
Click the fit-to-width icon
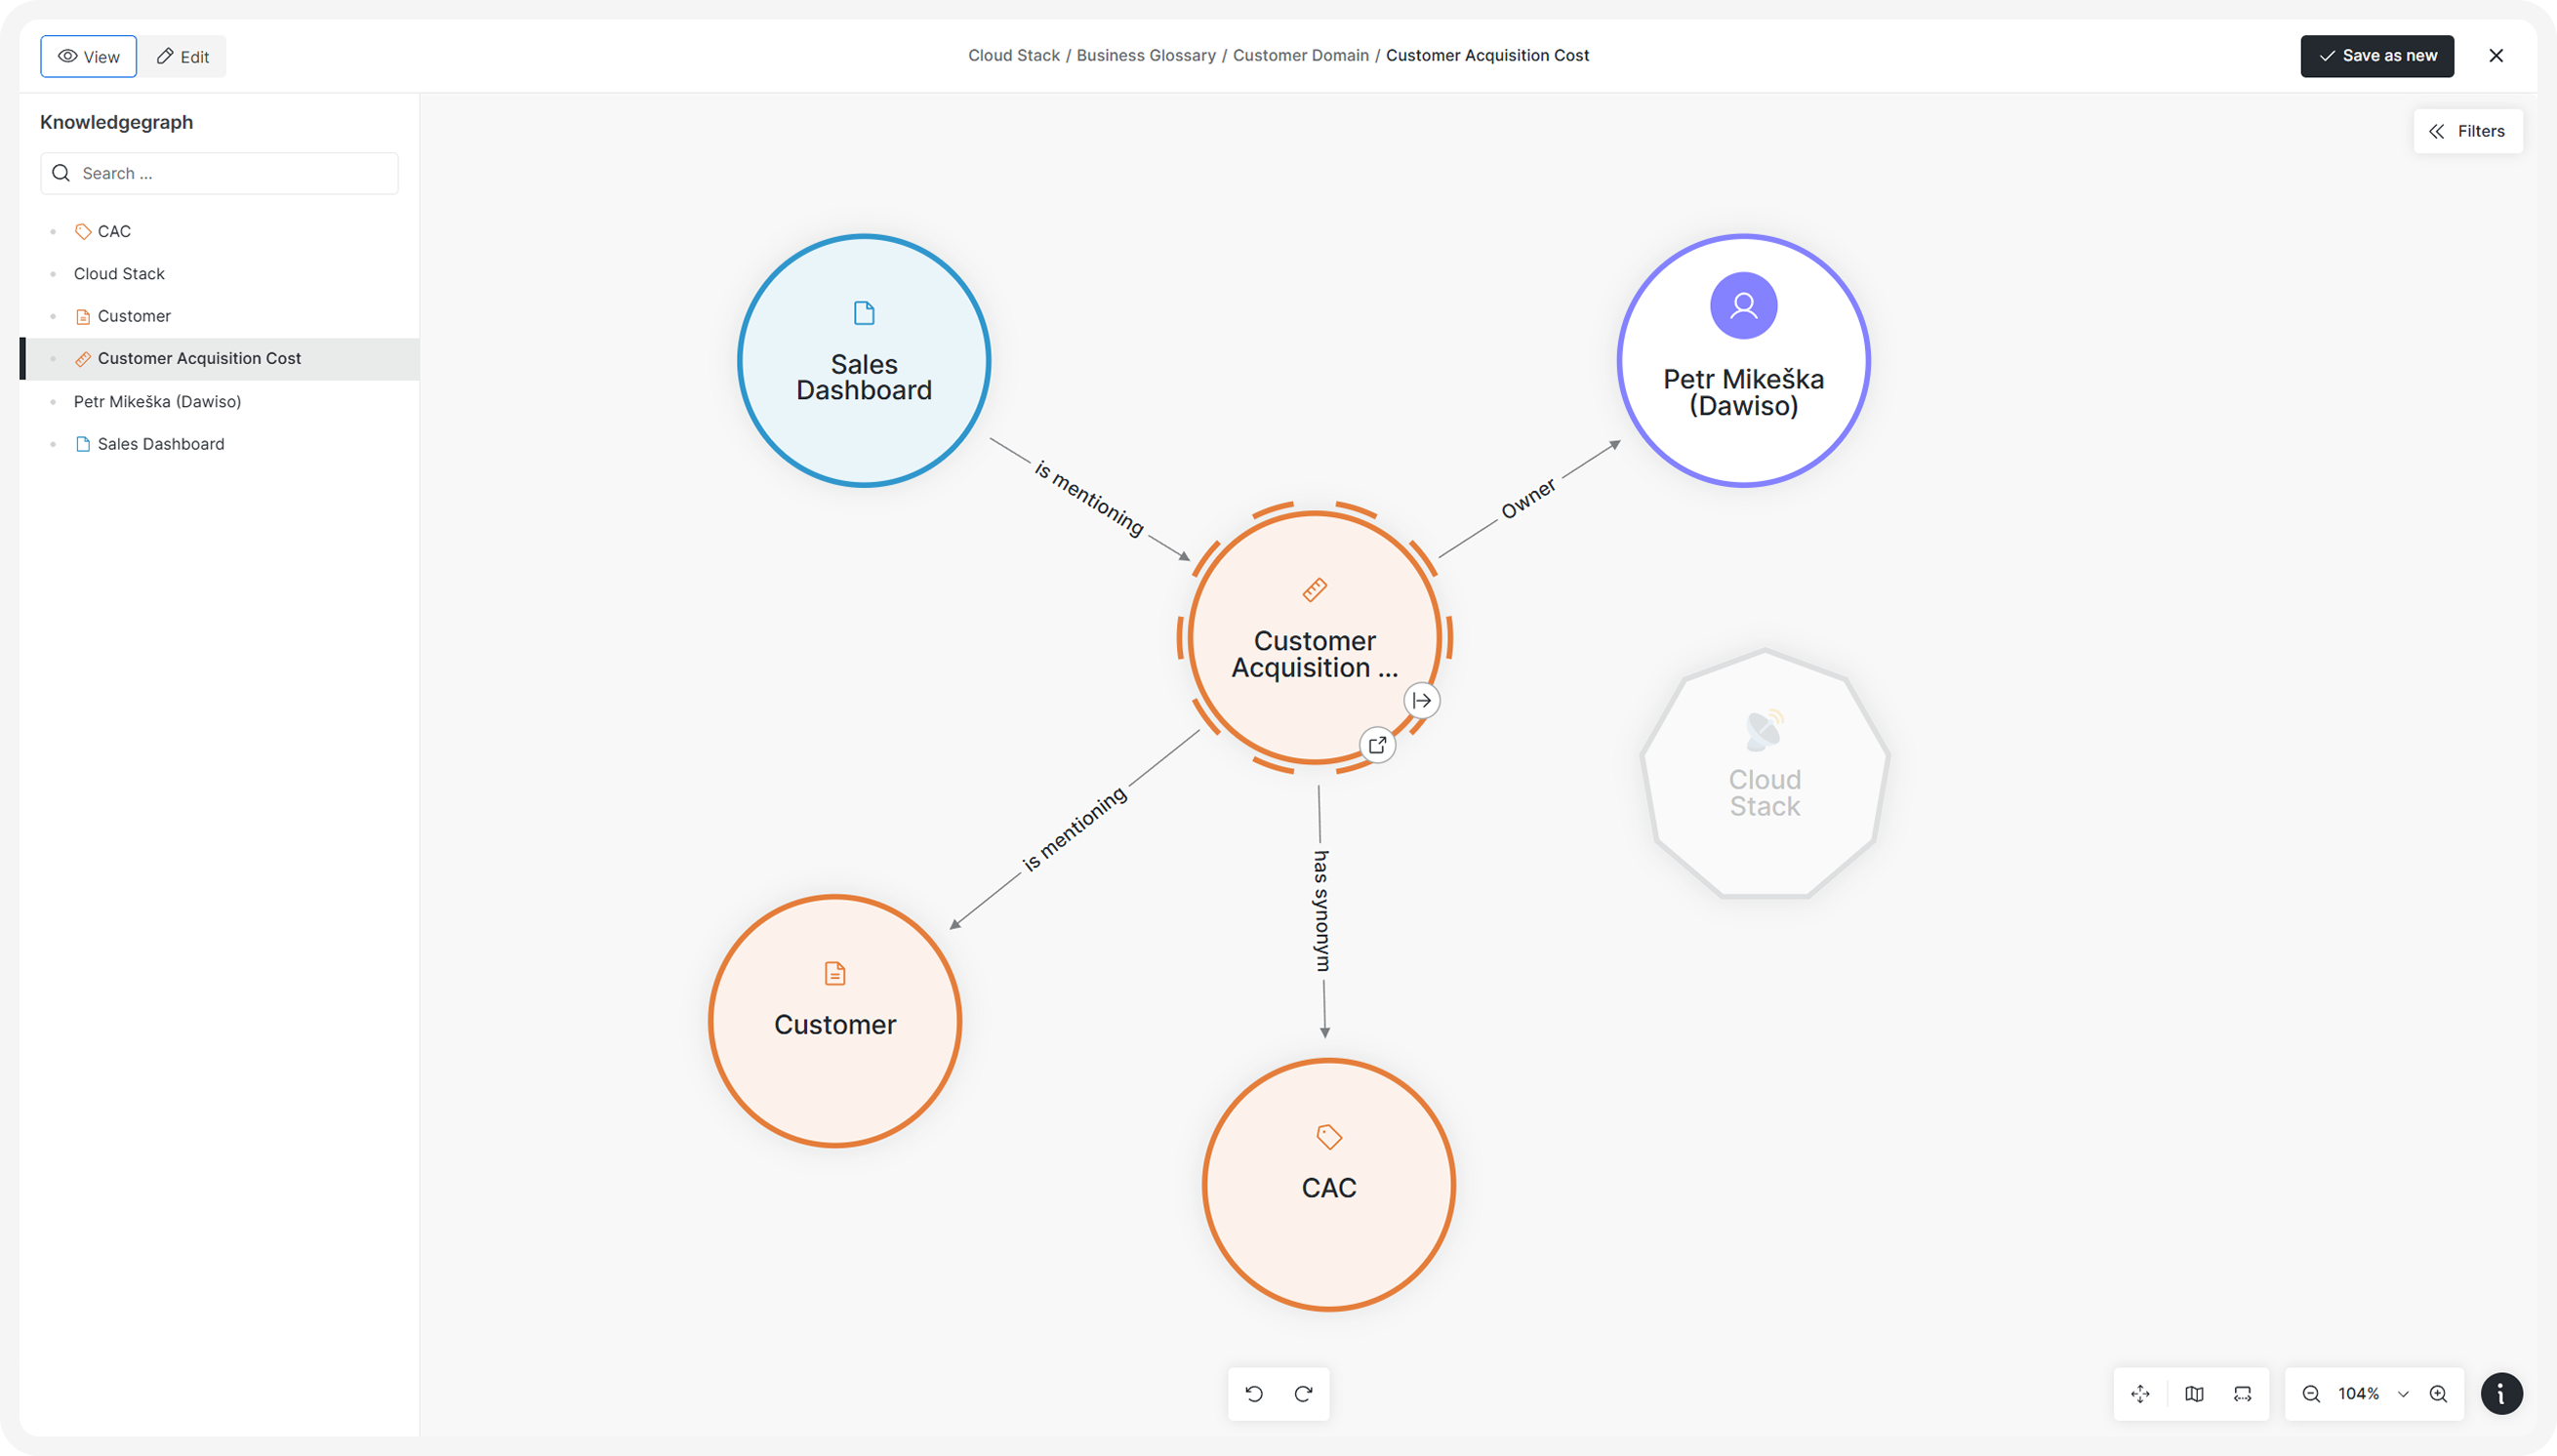pos(2243,1393)
